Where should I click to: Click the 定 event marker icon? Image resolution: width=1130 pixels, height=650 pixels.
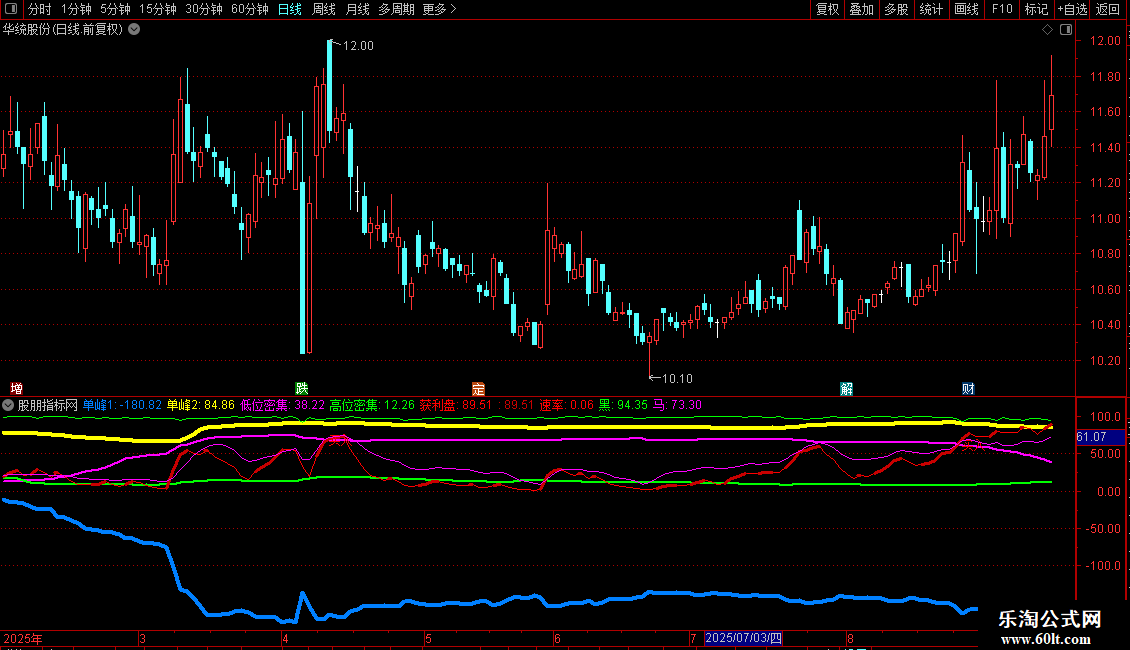pyautogui.click(x=478, y=388)
